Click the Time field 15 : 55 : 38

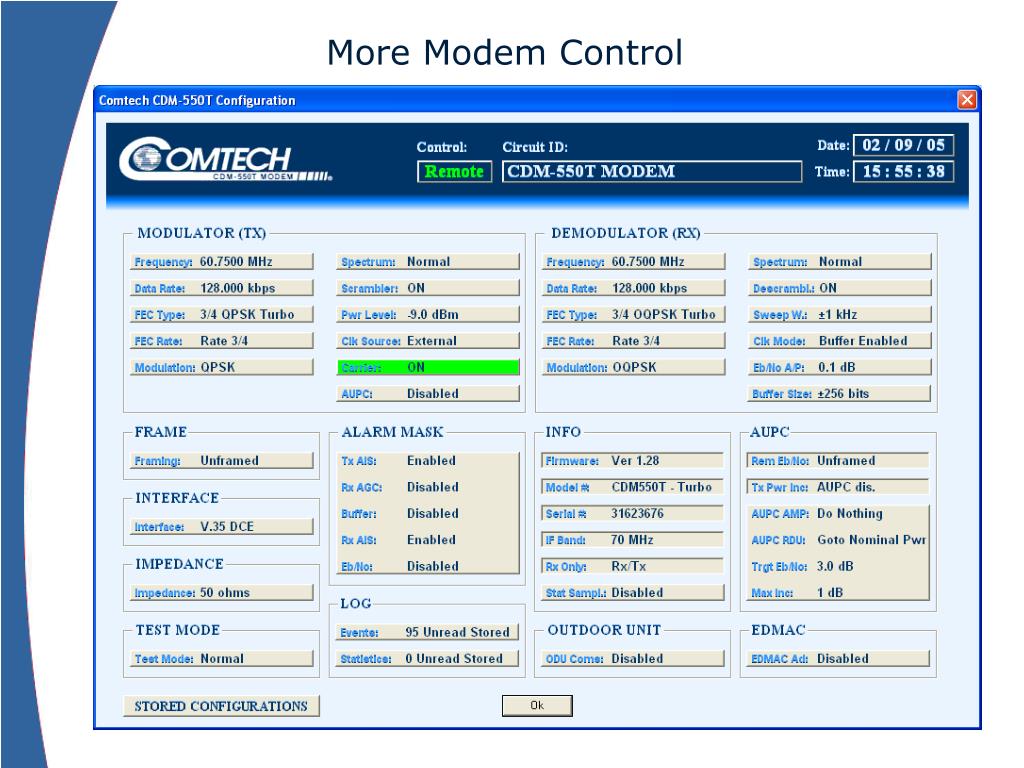pos(903,172)
